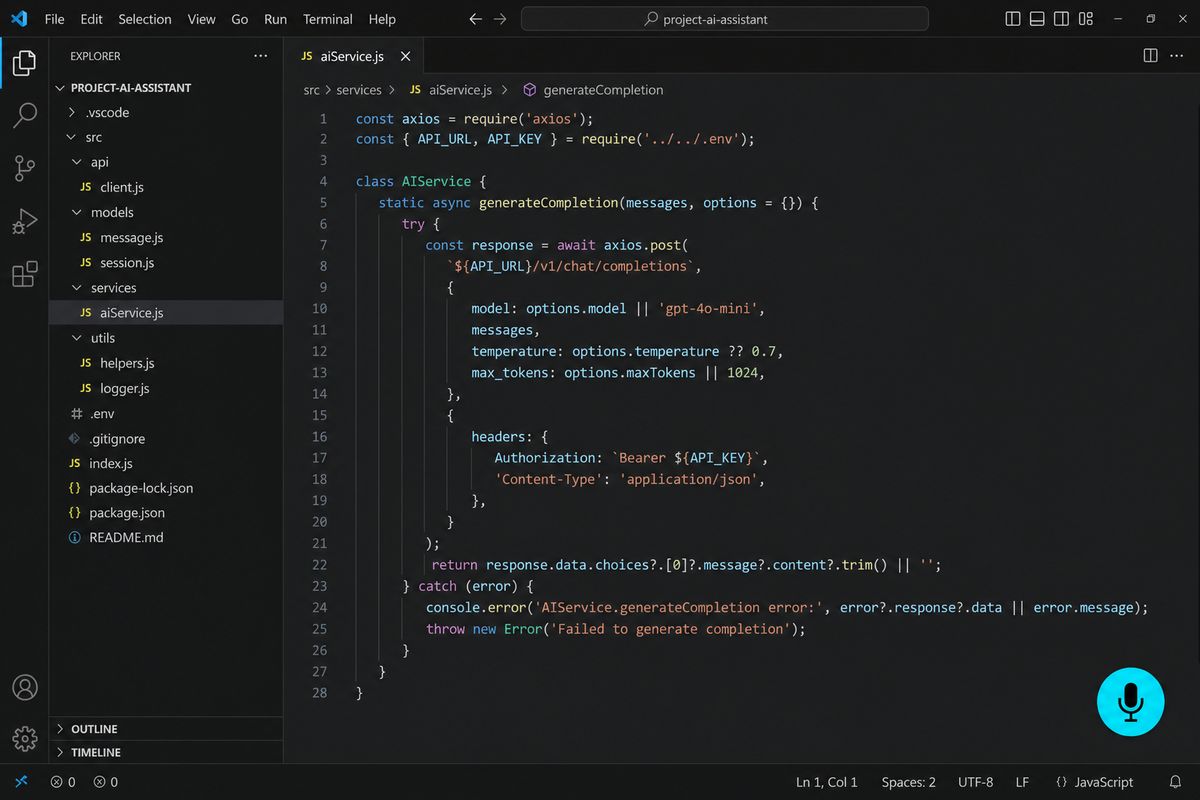Split the editor to the right
This screenshot has height=800, width=1200.
[x=1150, y=56]
